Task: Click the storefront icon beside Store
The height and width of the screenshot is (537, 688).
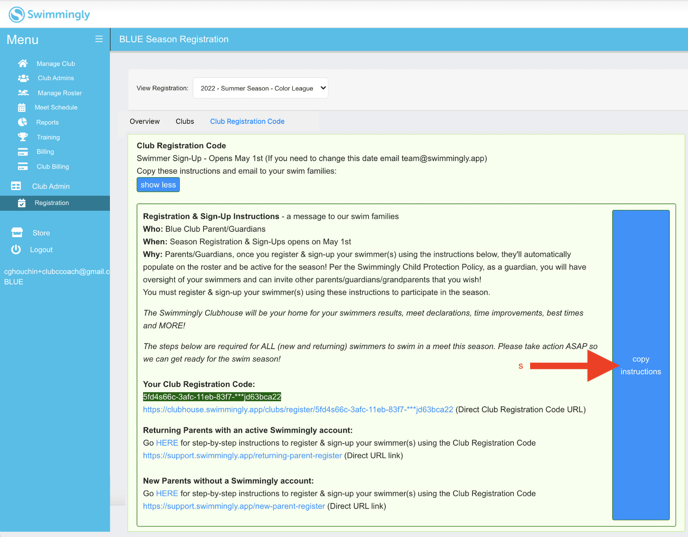Action: coord(17,233)
